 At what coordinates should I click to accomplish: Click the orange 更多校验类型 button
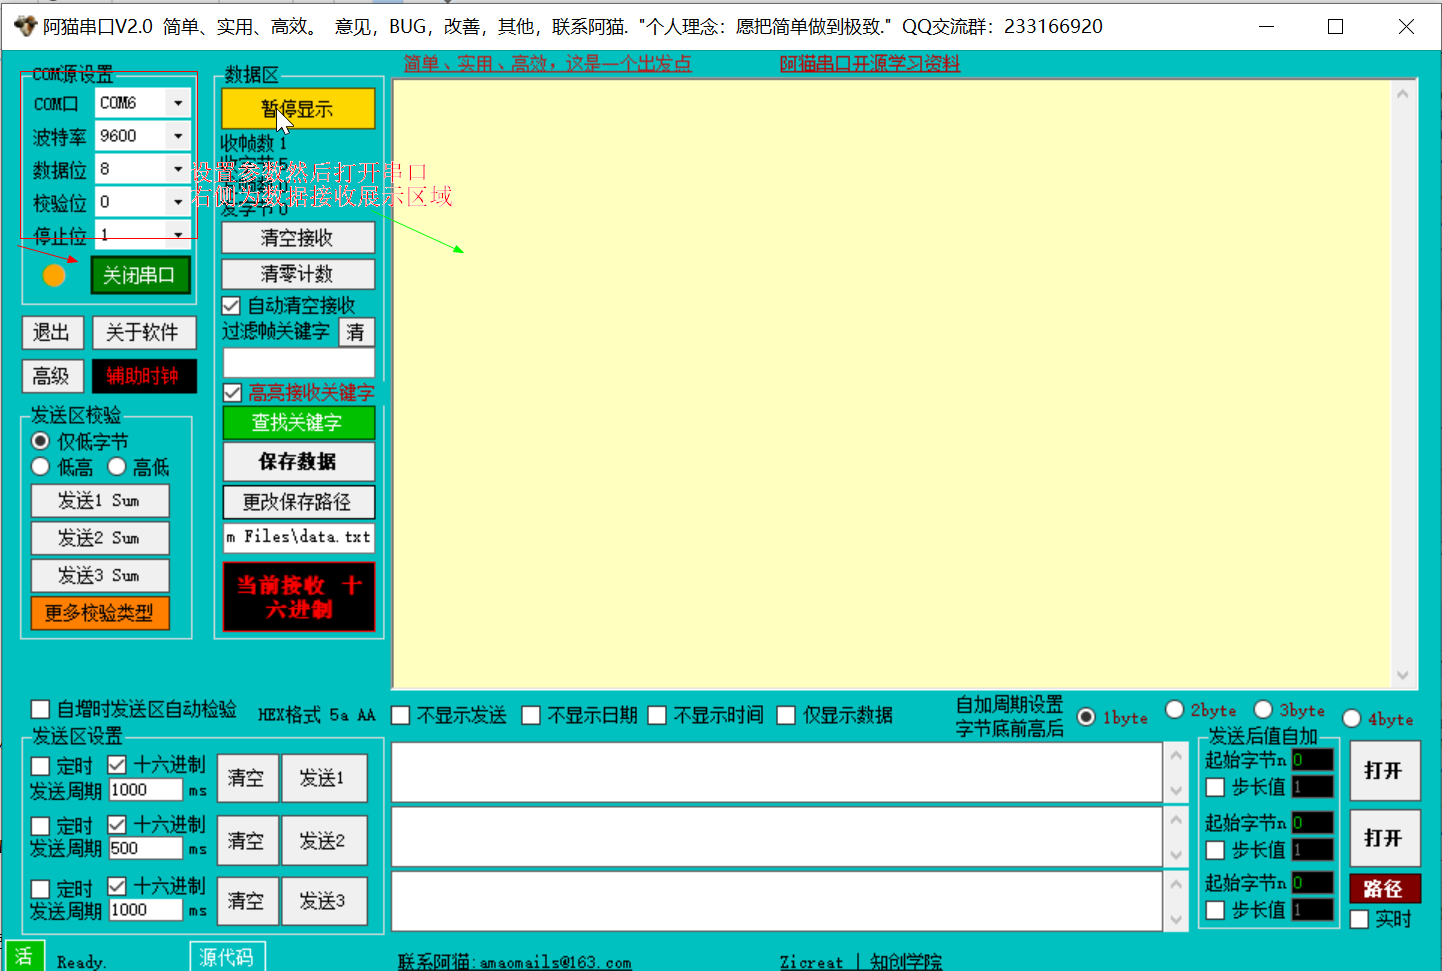(100, 613)
